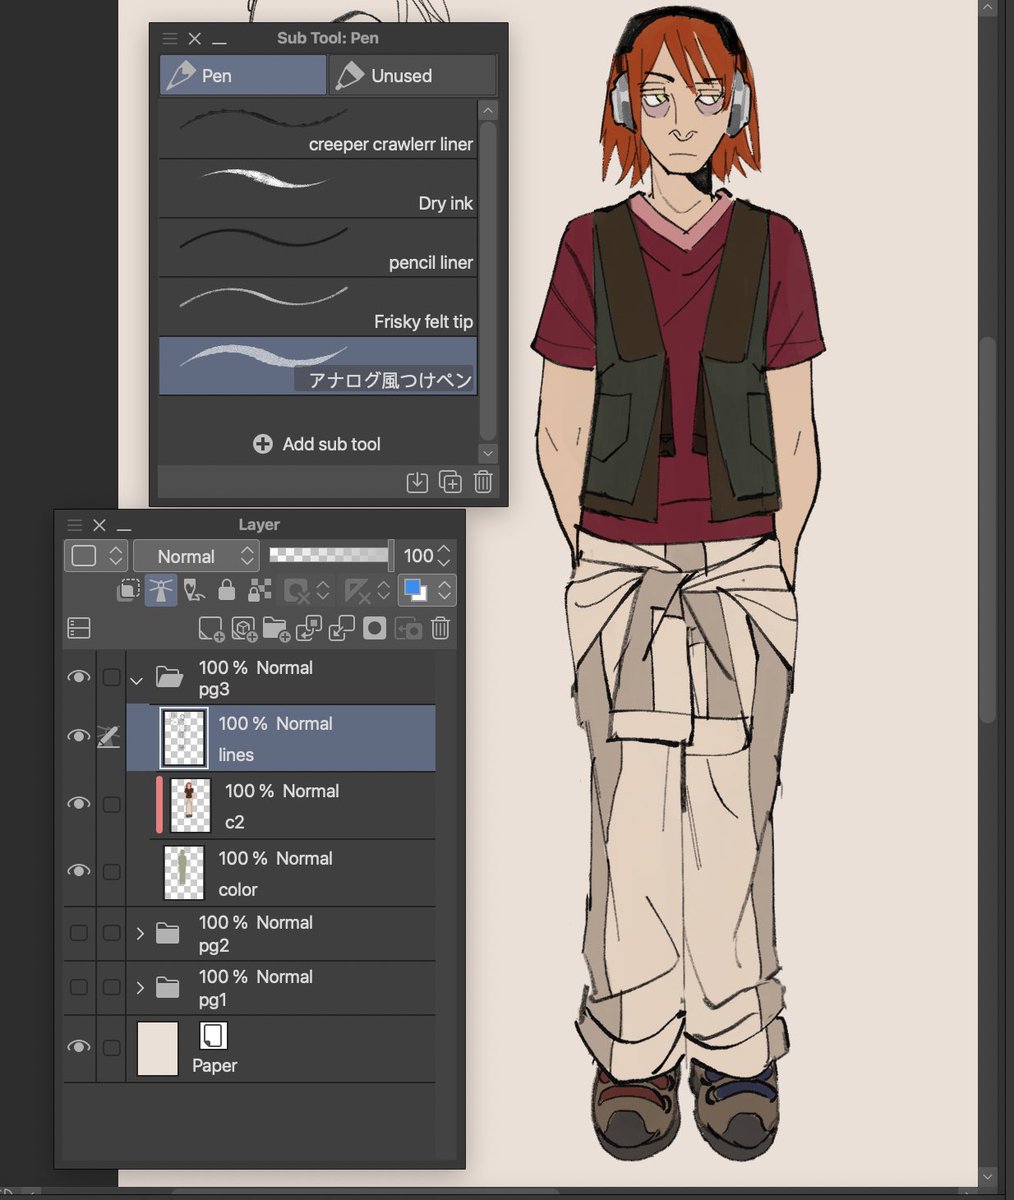Click Add sub tool
The height and width of the screenshot is (1200, 1014).
[x=317, y=444]
